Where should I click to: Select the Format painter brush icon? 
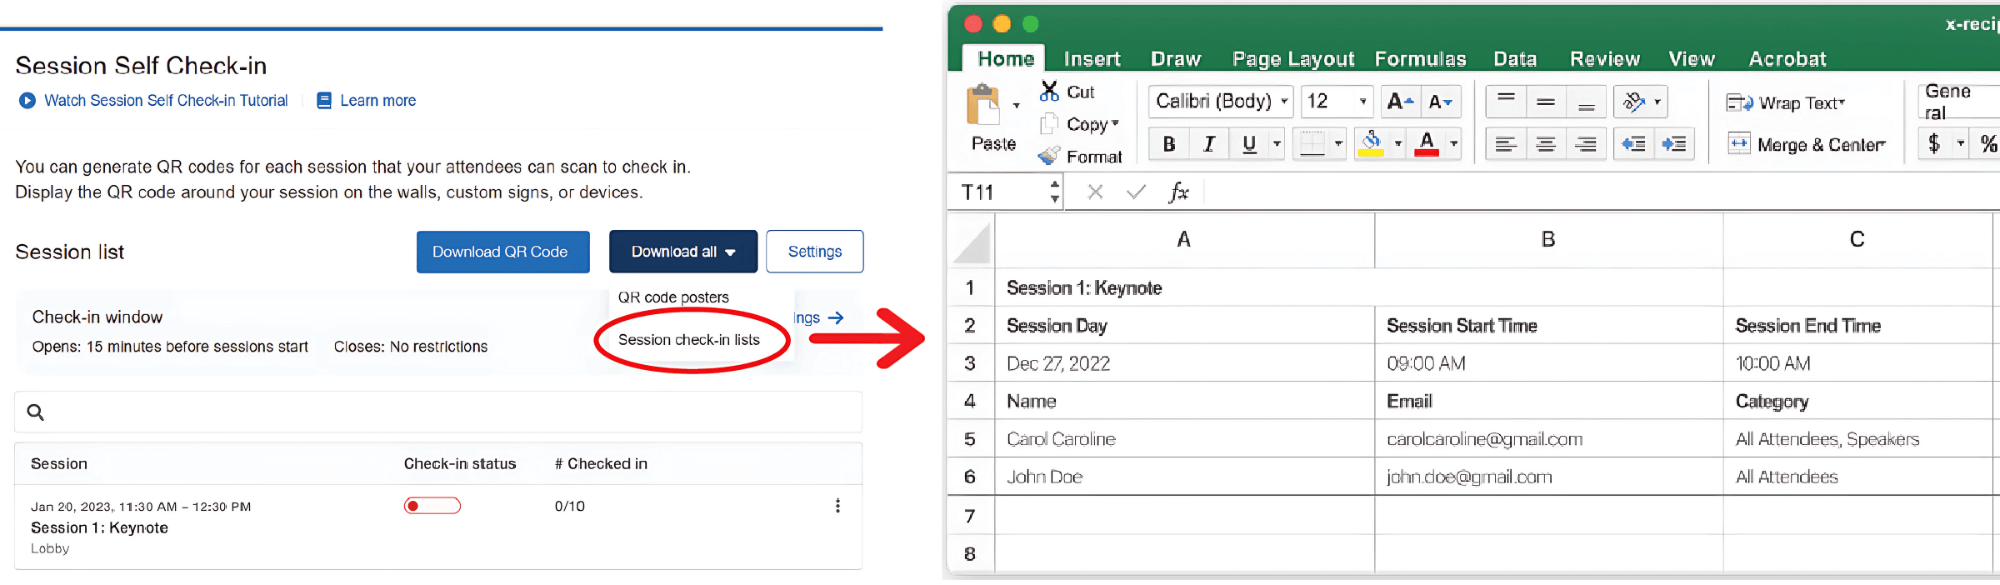(1049, 156)
